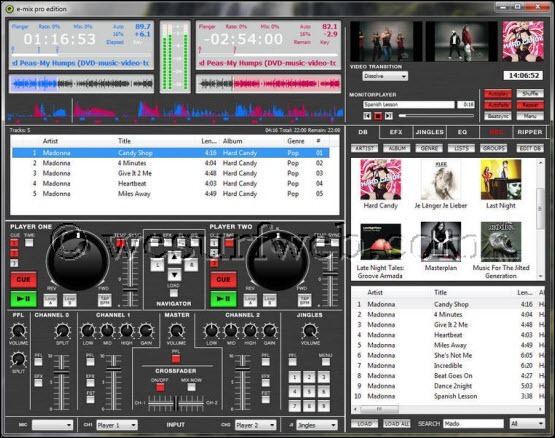Click Player Two Loop A button
Viewport: 555px width, 438px height.
click(250, 300)
